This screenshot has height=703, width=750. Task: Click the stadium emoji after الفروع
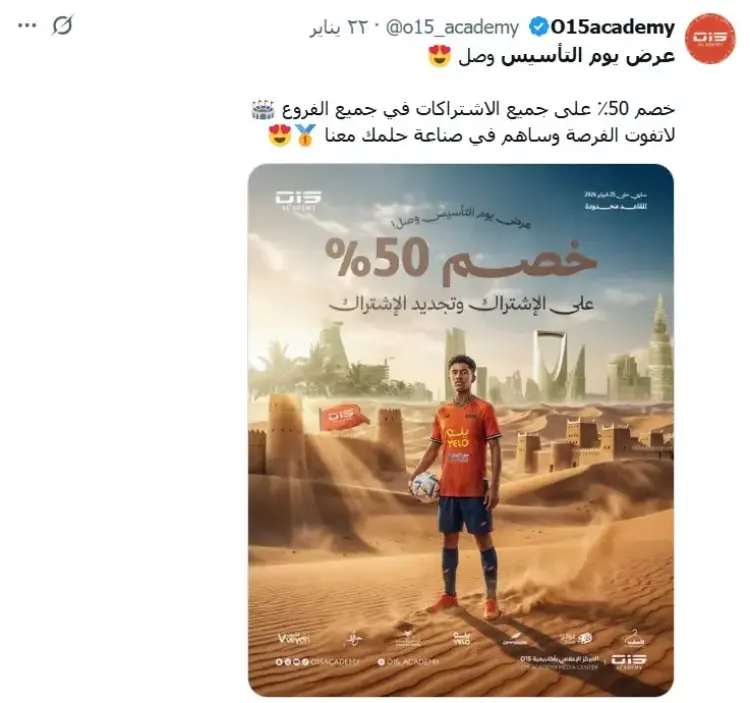coord(263,110)
